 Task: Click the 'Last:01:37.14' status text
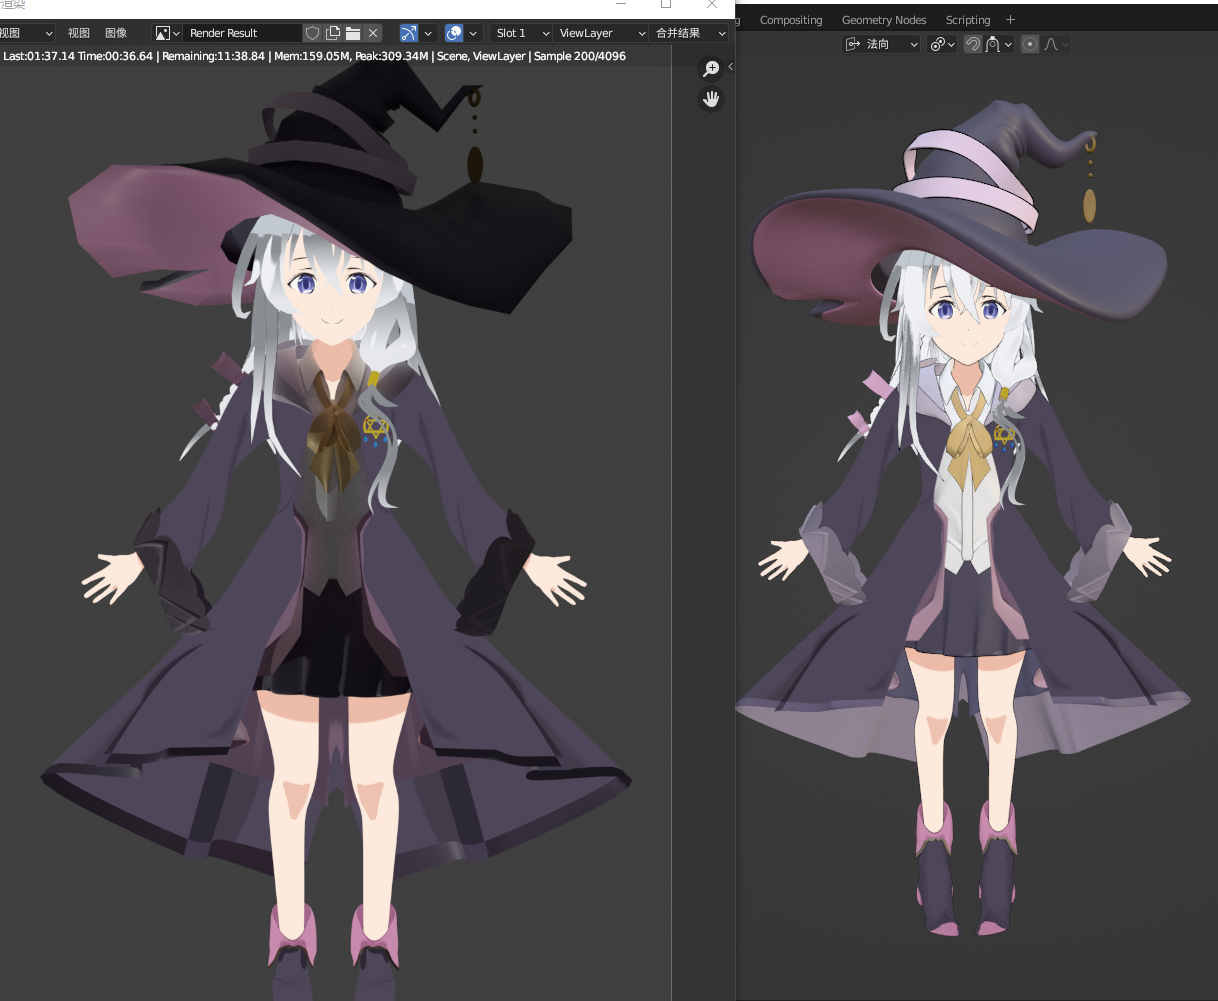[39, 56]
